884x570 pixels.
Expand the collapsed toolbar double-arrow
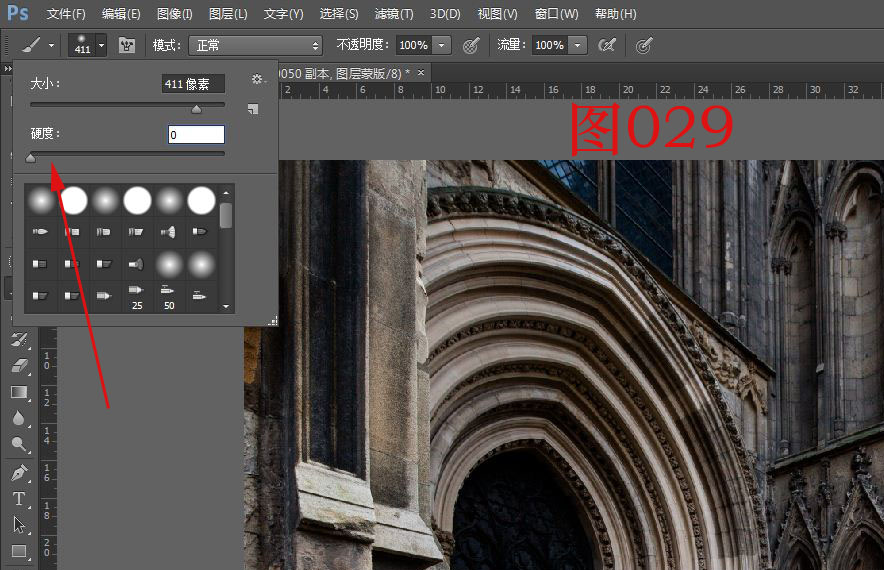point(8,69)
